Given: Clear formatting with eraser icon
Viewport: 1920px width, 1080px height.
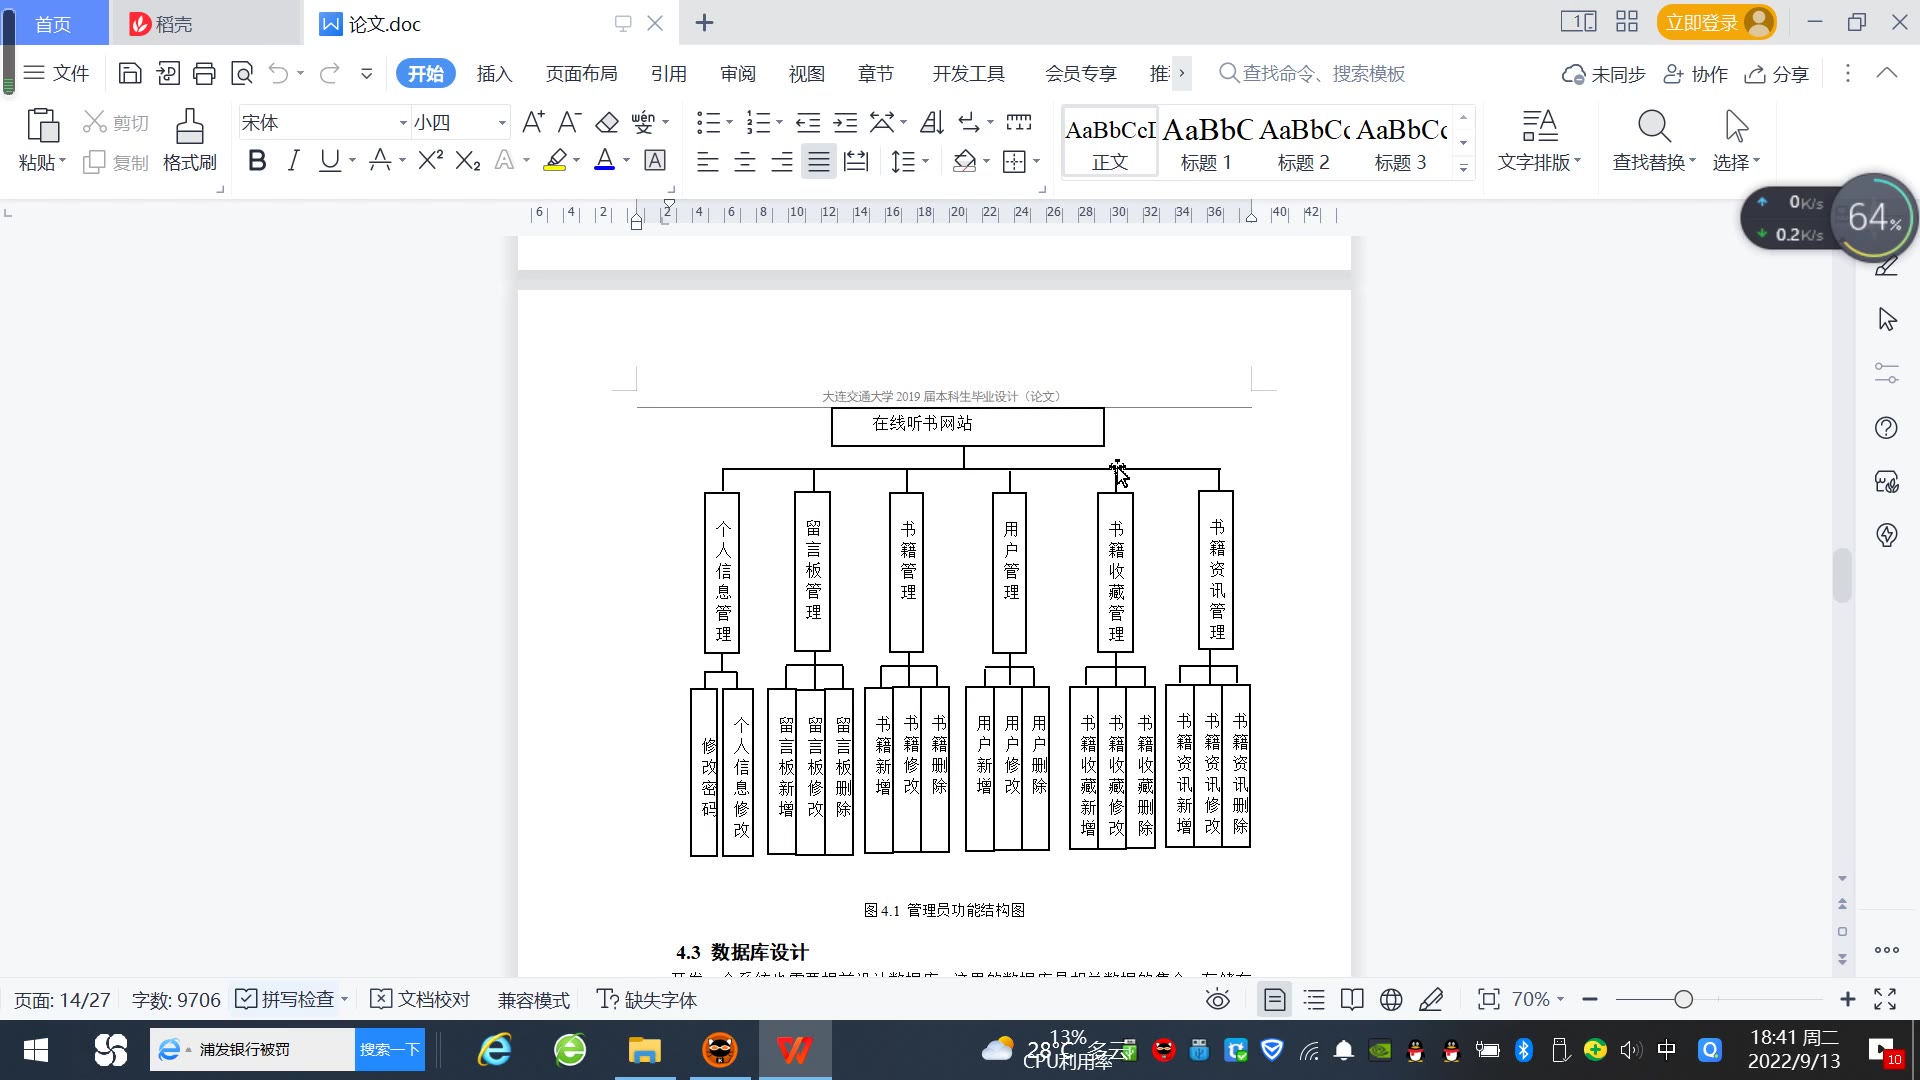Looking at the screenshot, I should click(x=606, y=122).
